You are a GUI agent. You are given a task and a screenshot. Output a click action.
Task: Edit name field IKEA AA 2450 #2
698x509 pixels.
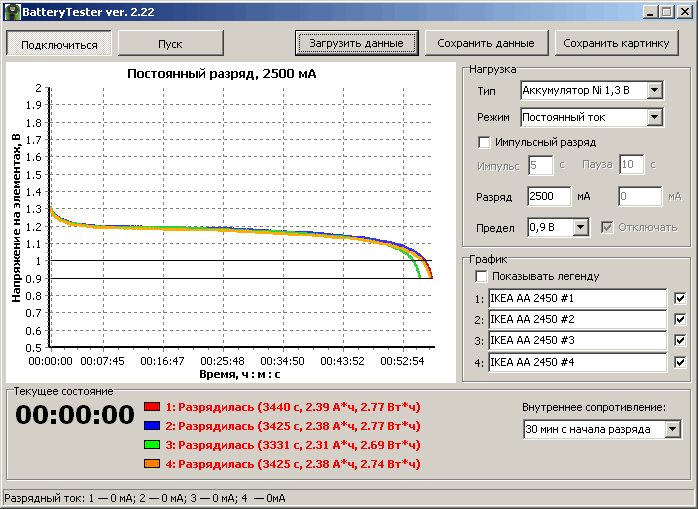pos(577,319)
